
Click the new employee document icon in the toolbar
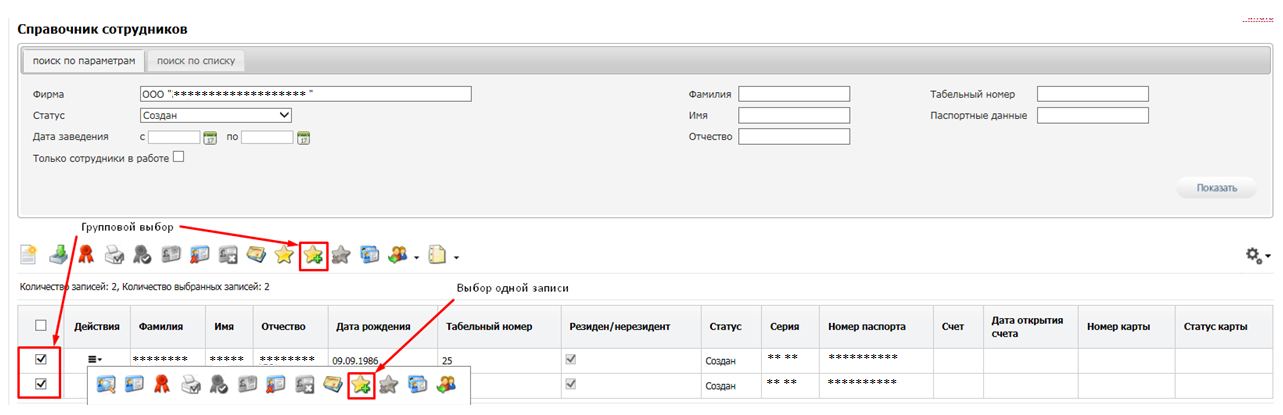pos(28,254)
